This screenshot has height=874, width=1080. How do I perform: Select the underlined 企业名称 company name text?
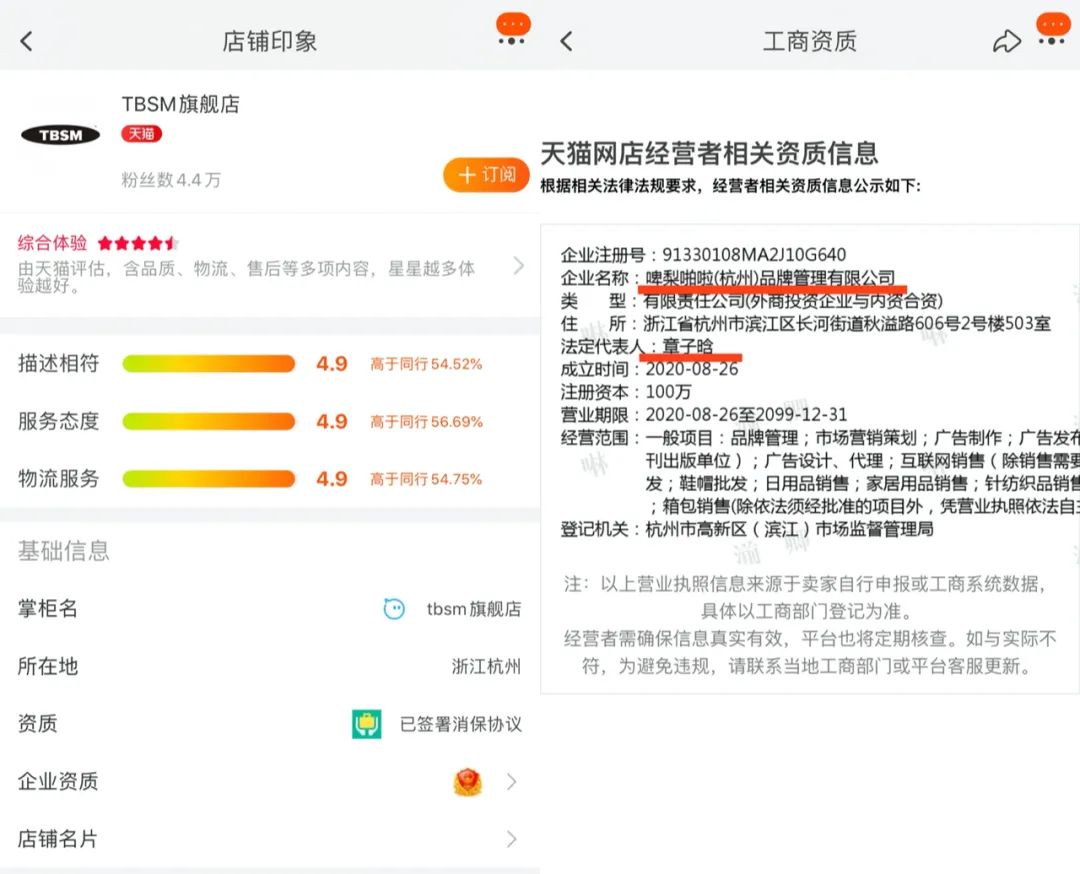tap(769, 277)
